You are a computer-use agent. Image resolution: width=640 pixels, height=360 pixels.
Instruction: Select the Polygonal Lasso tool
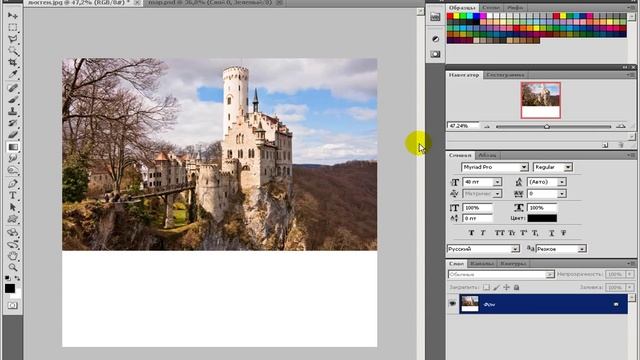click(13, 39)
